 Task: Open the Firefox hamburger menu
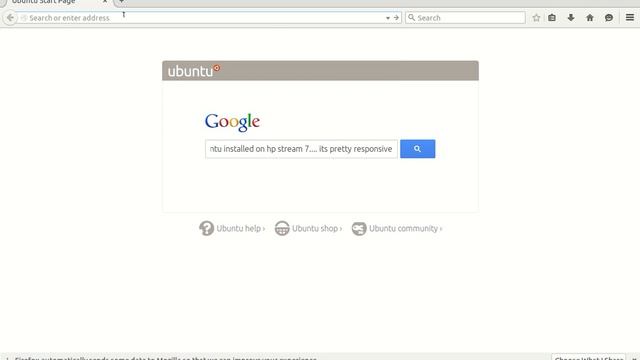(x=630, y=18)
